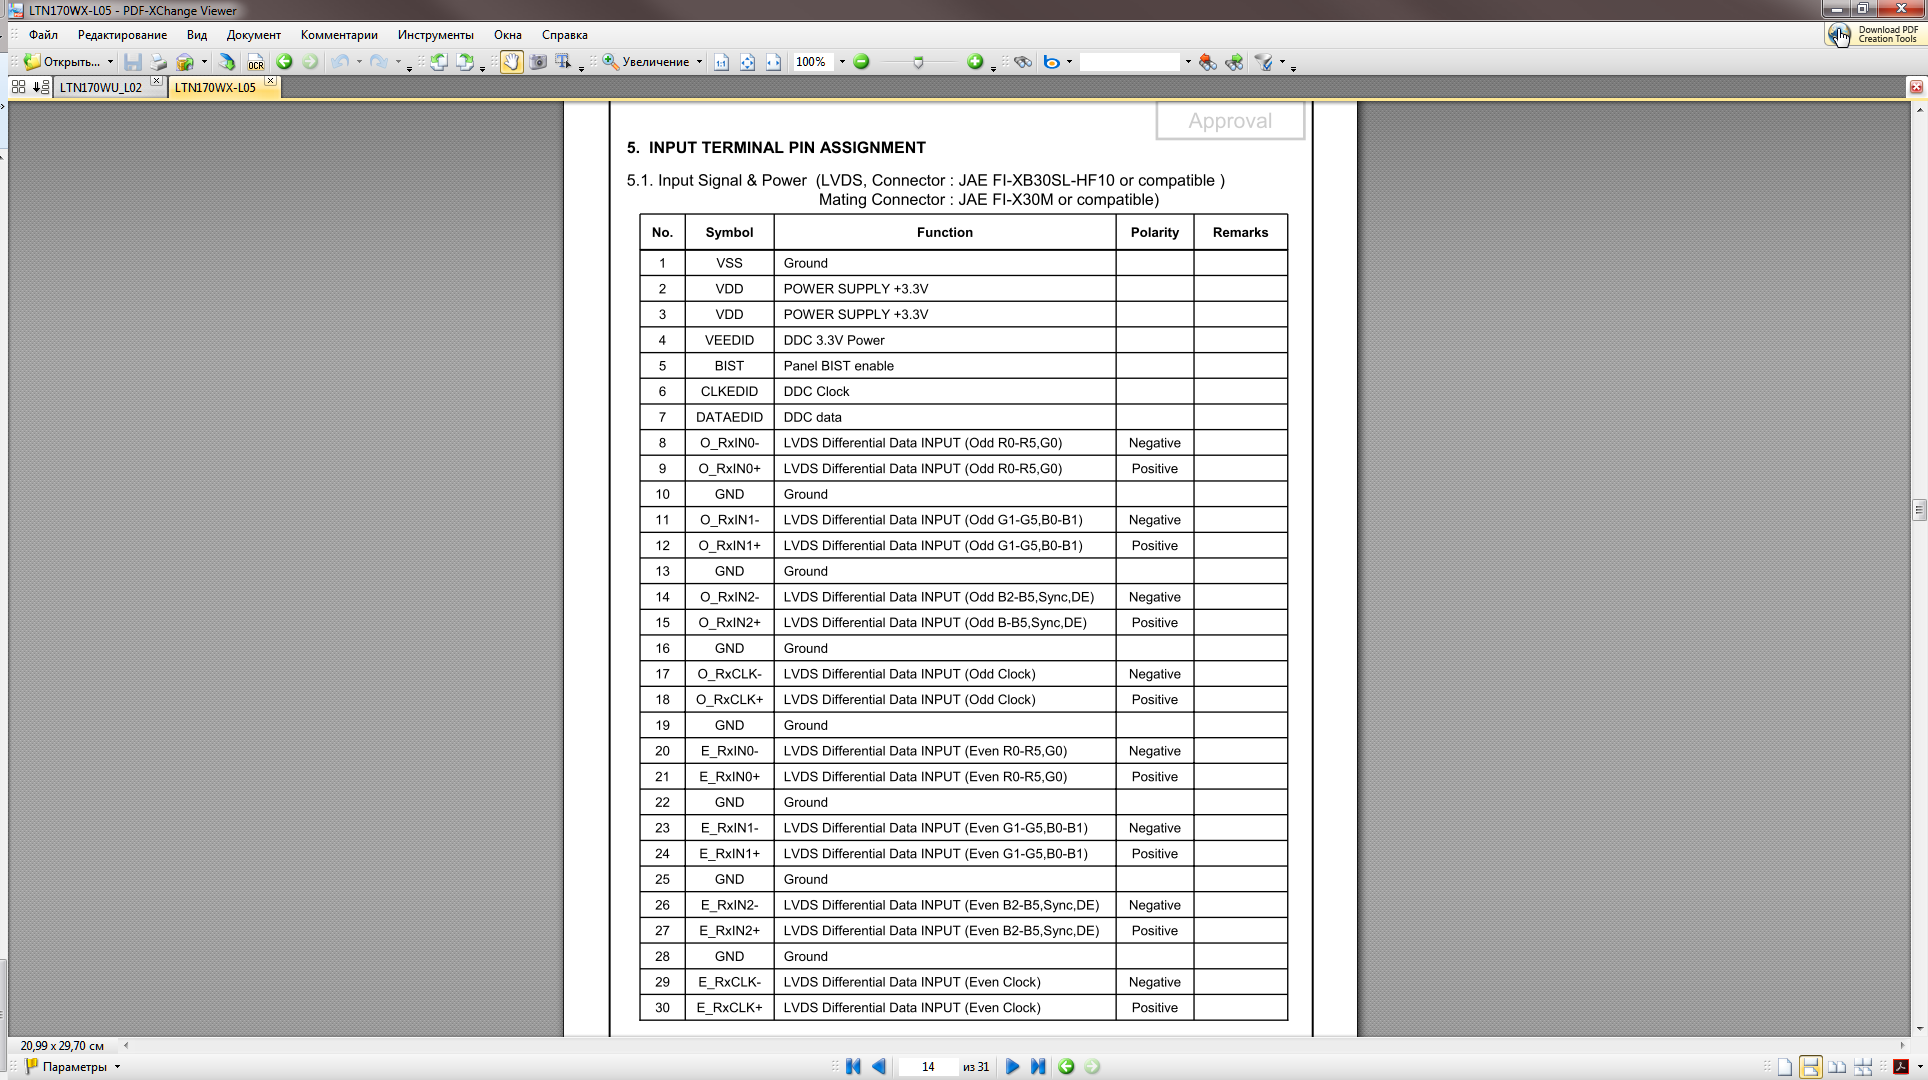Click Download PDF Creation Tools button

click(x=1874, y=35)
